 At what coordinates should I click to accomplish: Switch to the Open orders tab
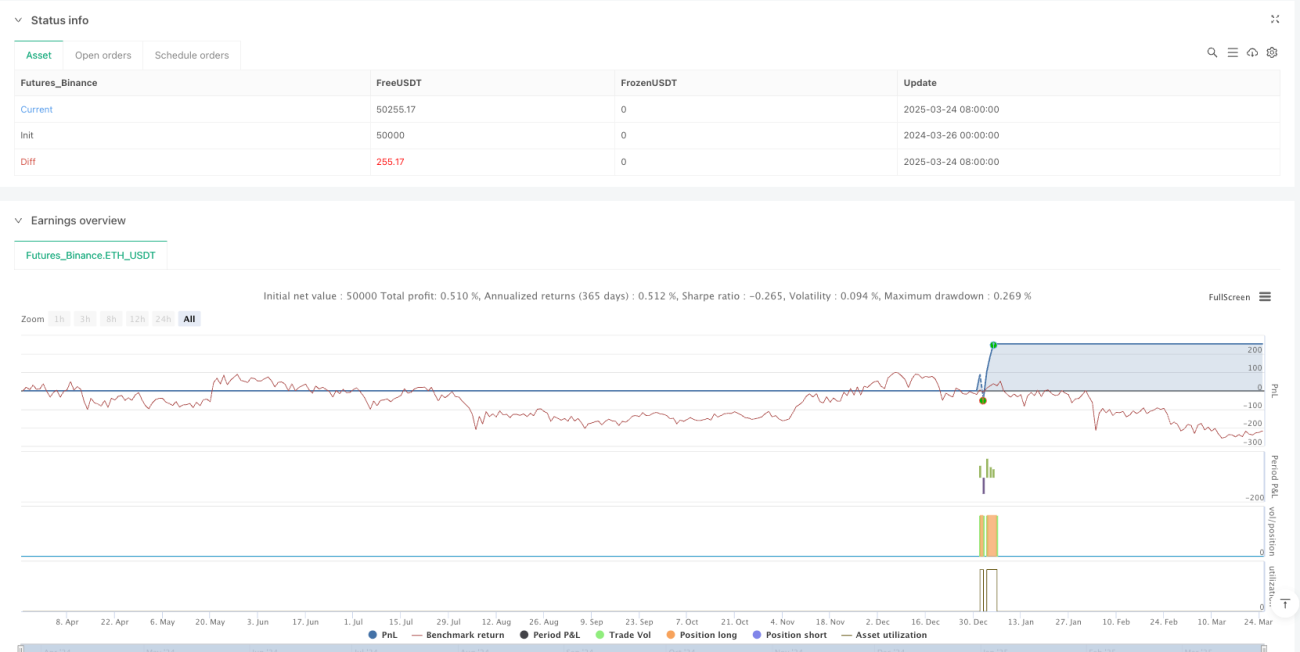coord(103,55)
